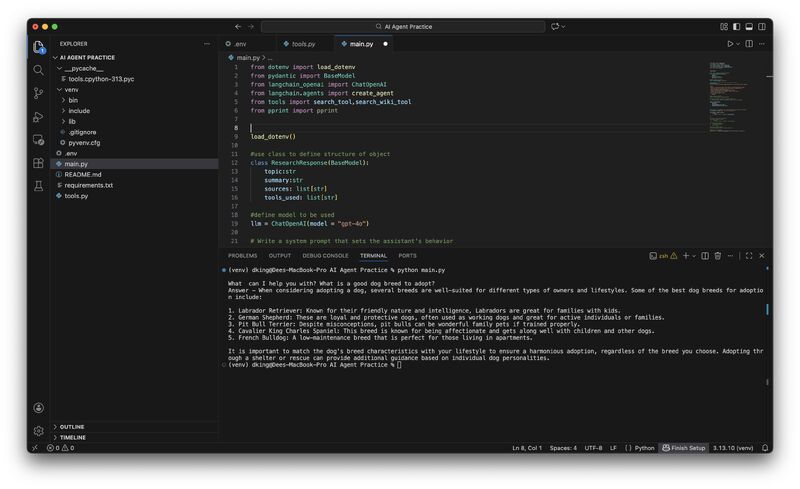This screenshot has width=800, height=489.
Task: Change the language mode from Python
Action: 644,448
